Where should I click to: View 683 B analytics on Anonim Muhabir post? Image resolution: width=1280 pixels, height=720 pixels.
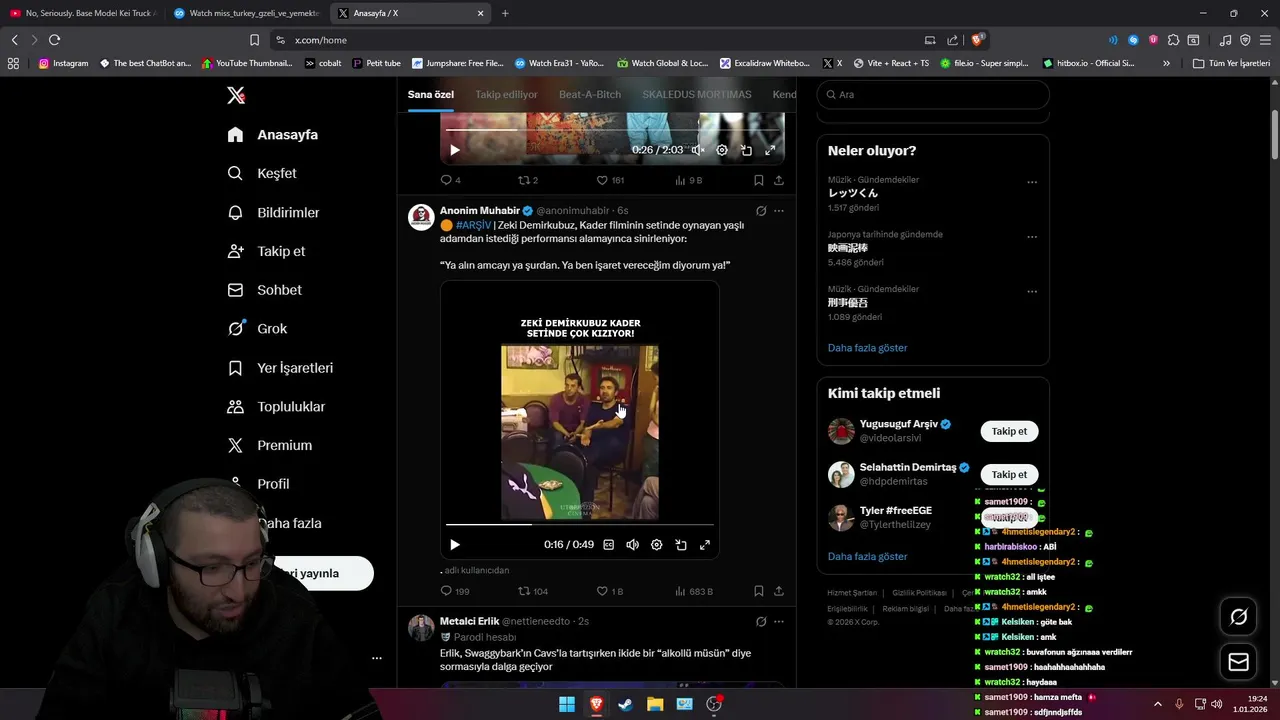pyautogui.click(x=693, y=591)
